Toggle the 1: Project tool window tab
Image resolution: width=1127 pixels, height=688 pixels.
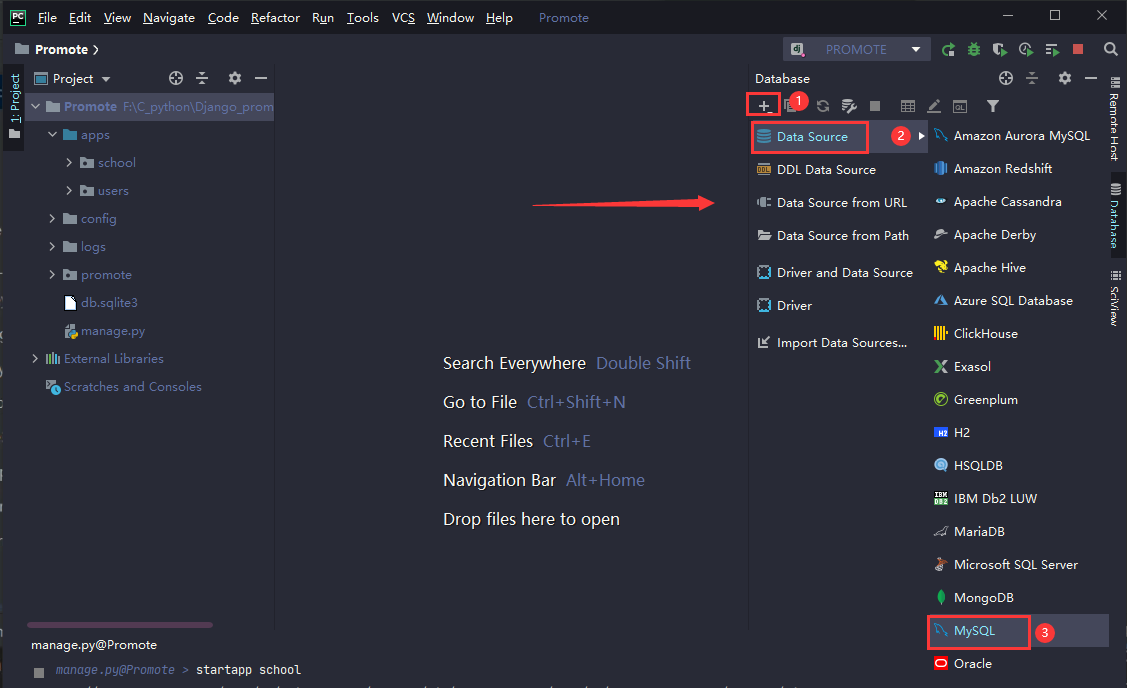click(14, 107)
